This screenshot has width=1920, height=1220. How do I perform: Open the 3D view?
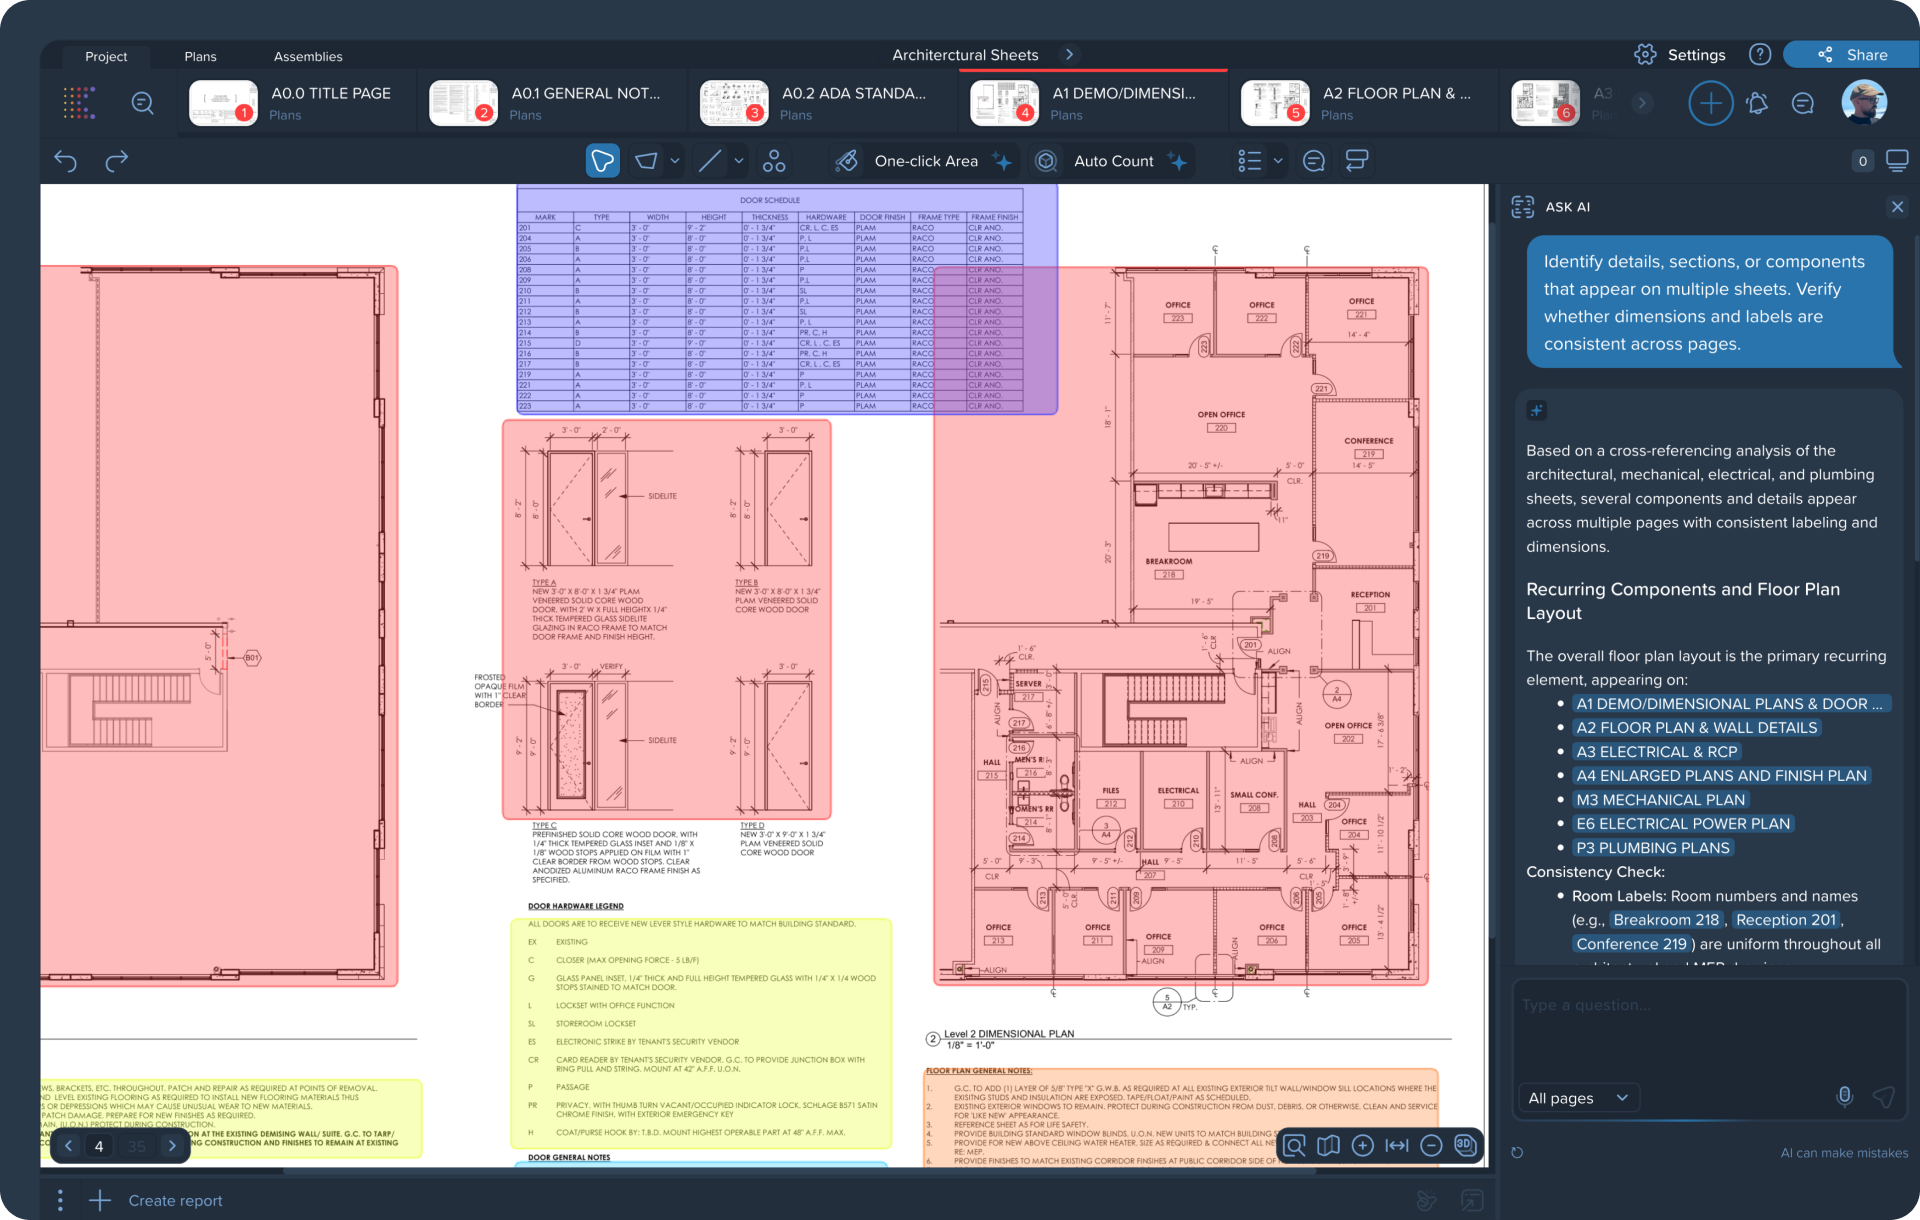click(x=1465, y=1145)
